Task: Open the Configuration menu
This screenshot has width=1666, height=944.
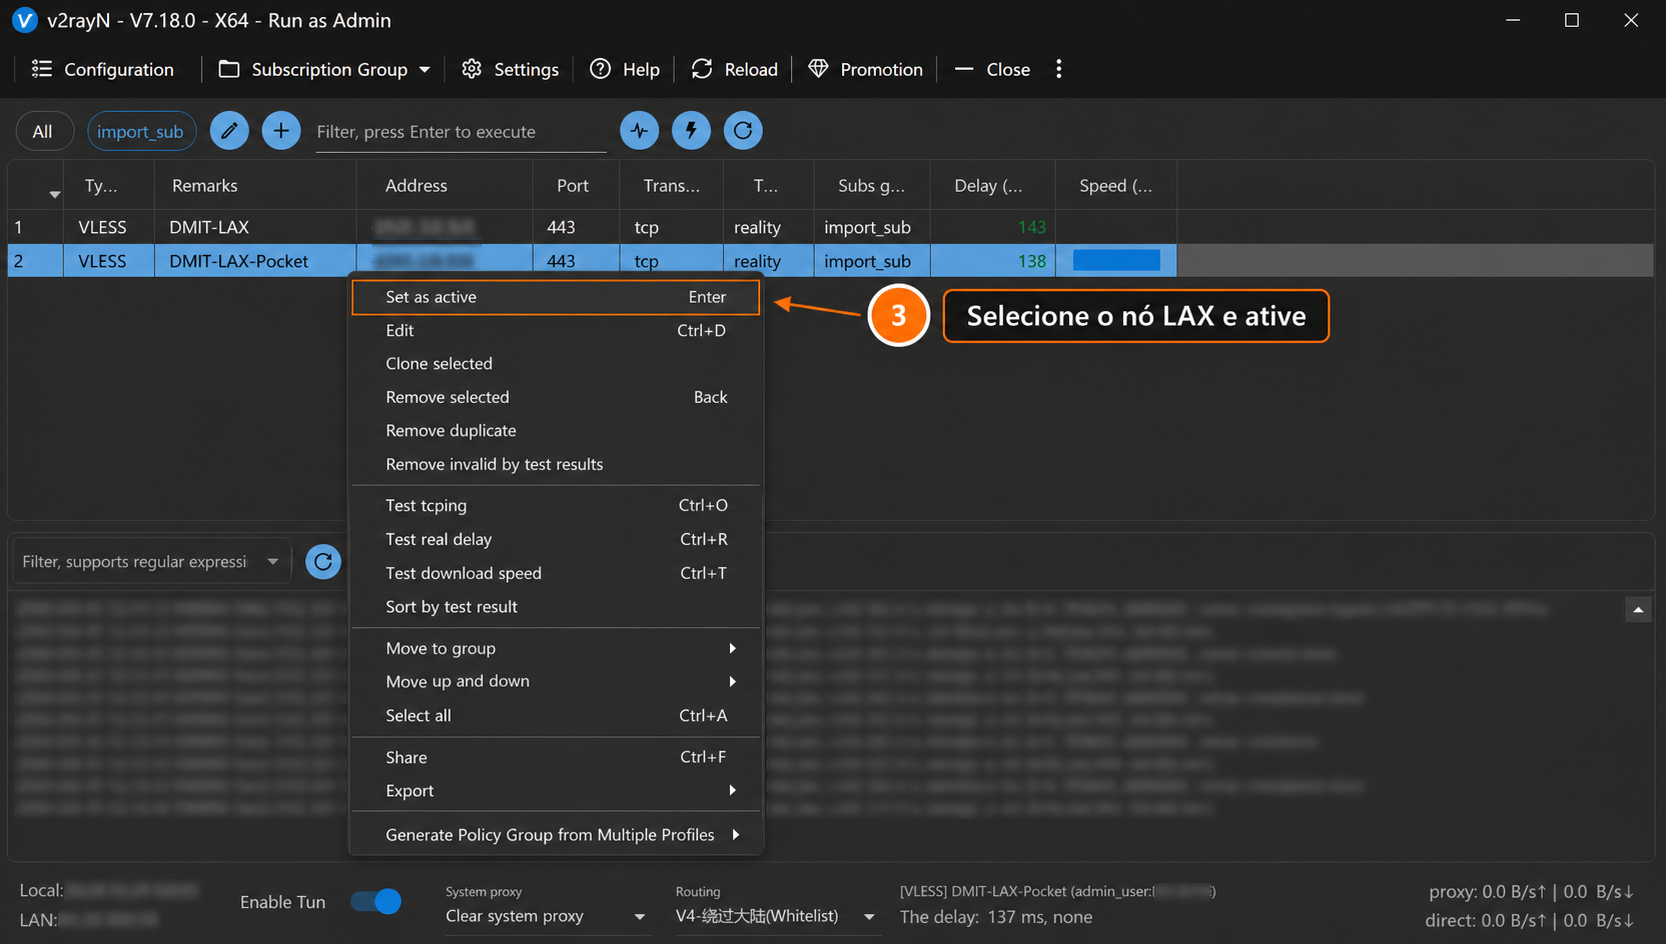Action: click(103, 69)
